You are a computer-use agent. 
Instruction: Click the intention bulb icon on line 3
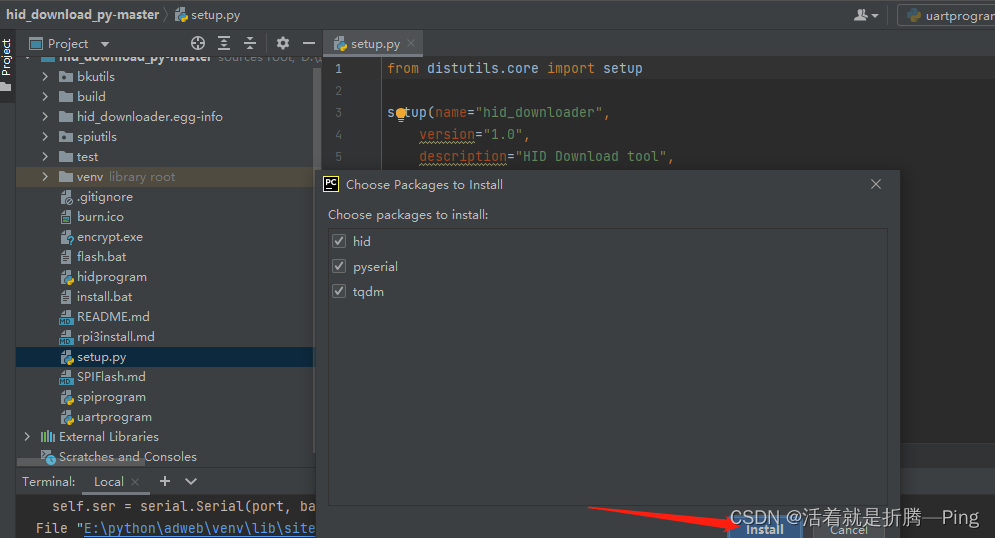[x=400, y=114]
